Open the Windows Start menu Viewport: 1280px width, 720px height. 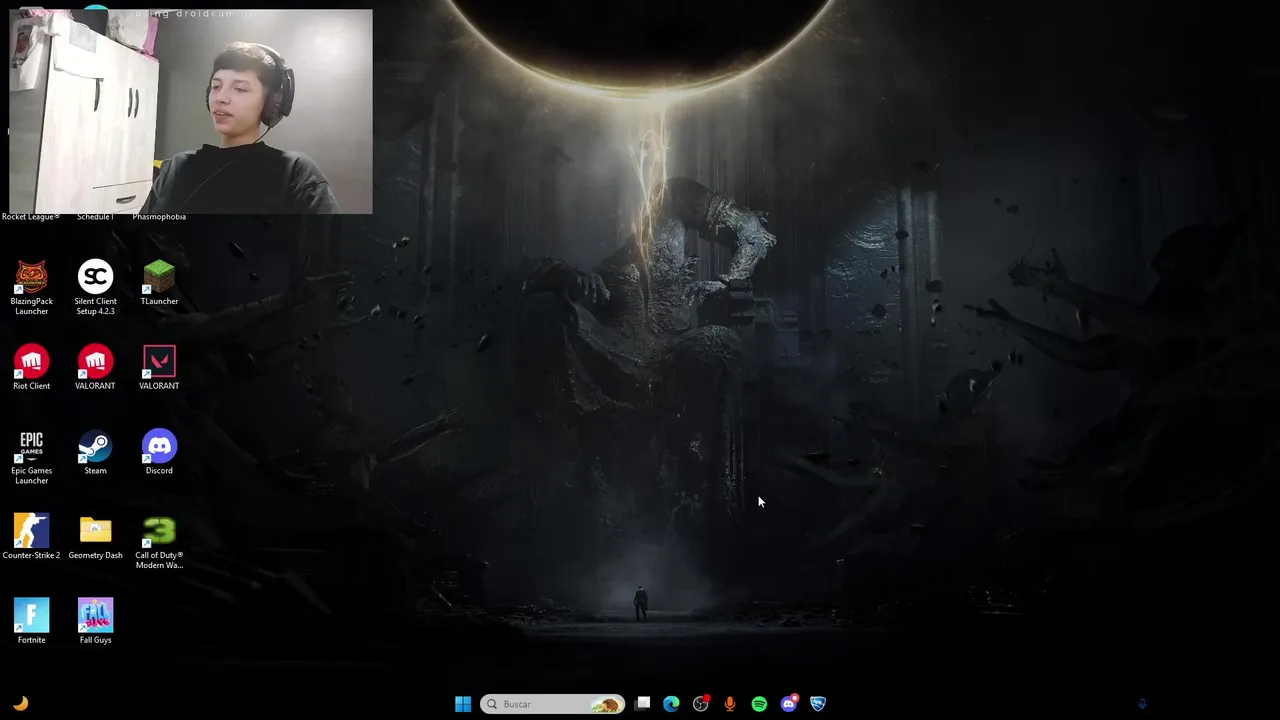[463, 704]
